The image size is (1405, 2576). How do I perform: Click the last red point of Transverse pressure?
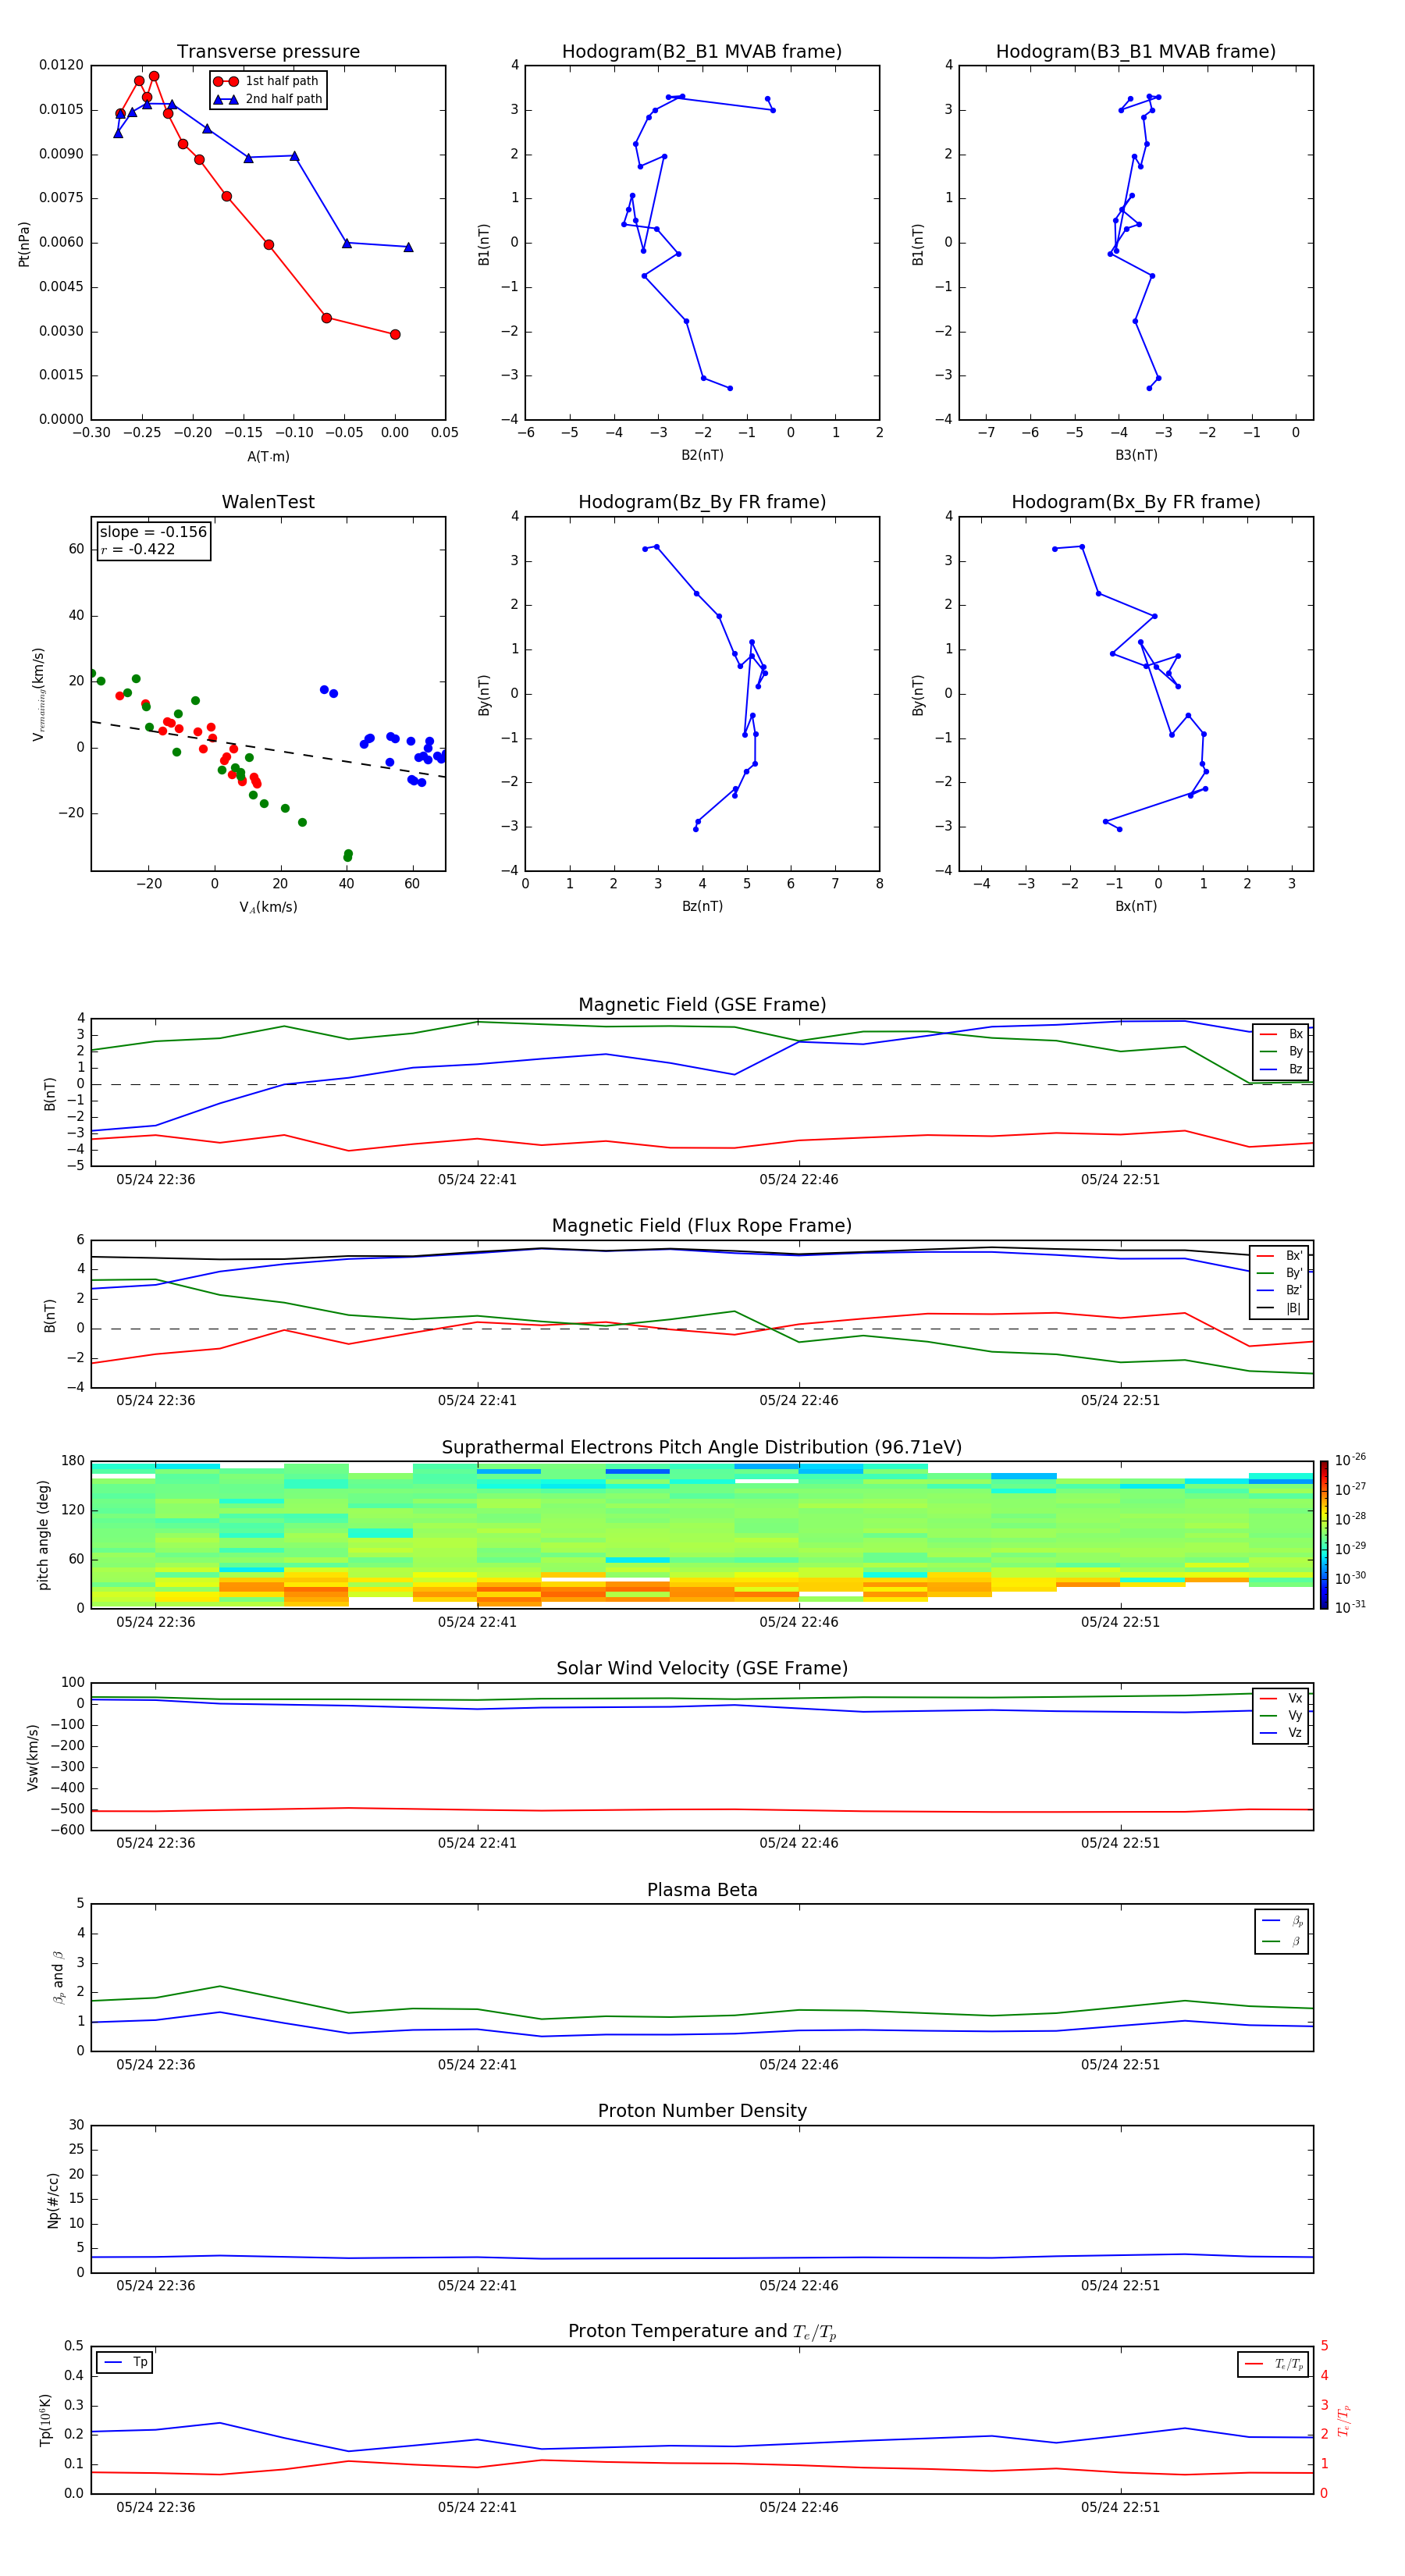tap(395, 334)
